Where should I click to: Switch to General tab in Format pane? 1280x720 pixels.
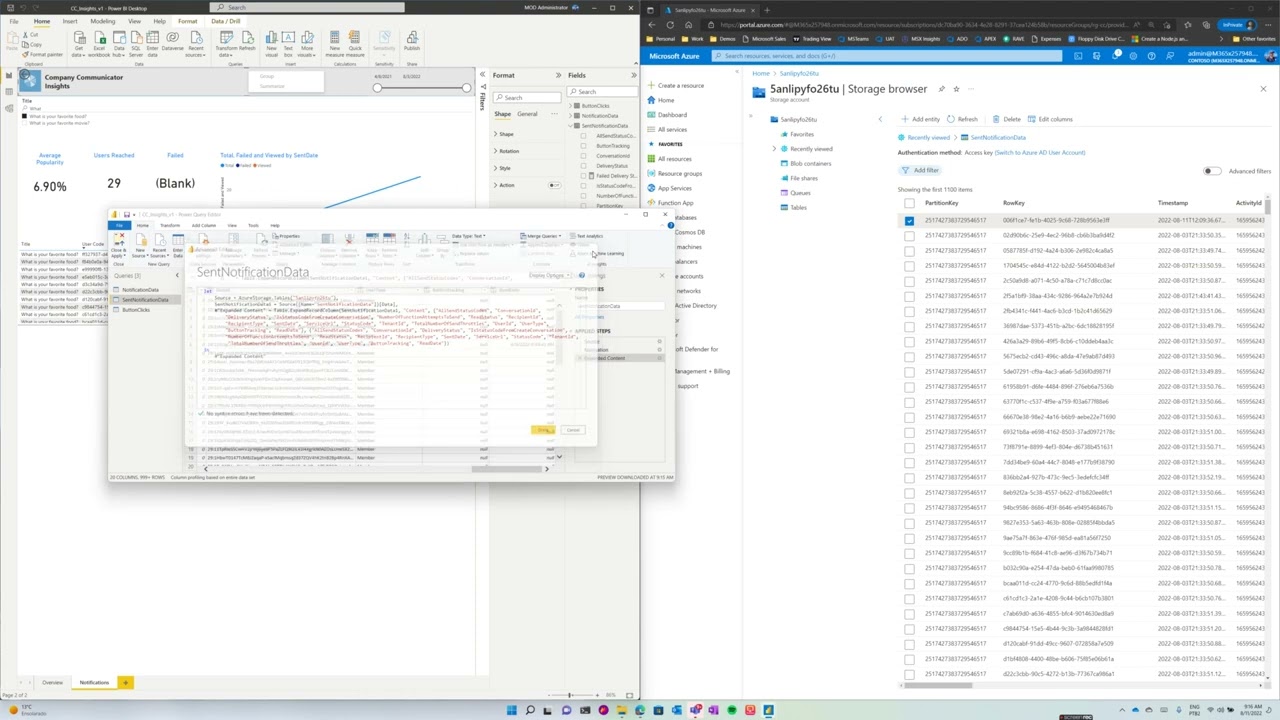[x=527, y=114]
